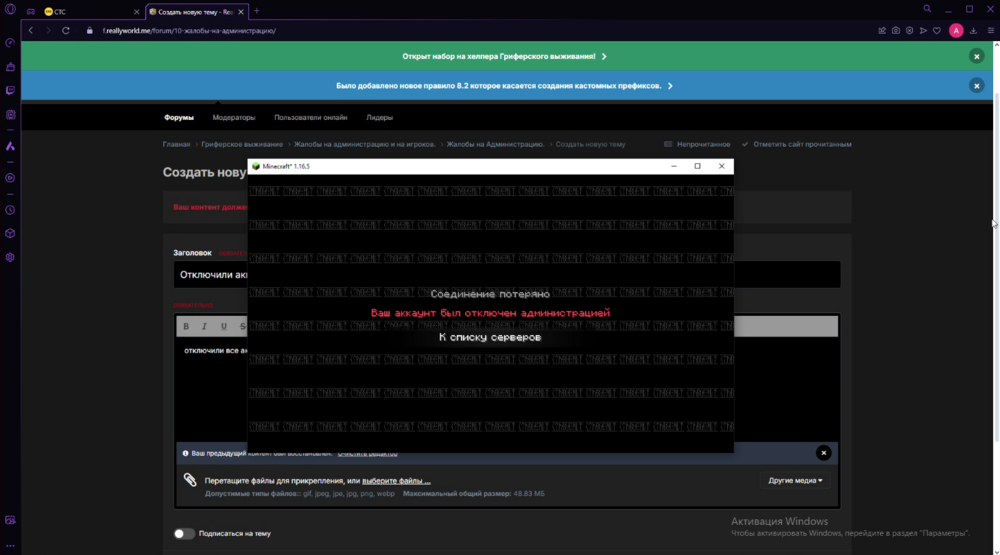Open the Форумы navigation item
The width and height of the screenshot is (1000, 555).
click(x=179, y=117)
